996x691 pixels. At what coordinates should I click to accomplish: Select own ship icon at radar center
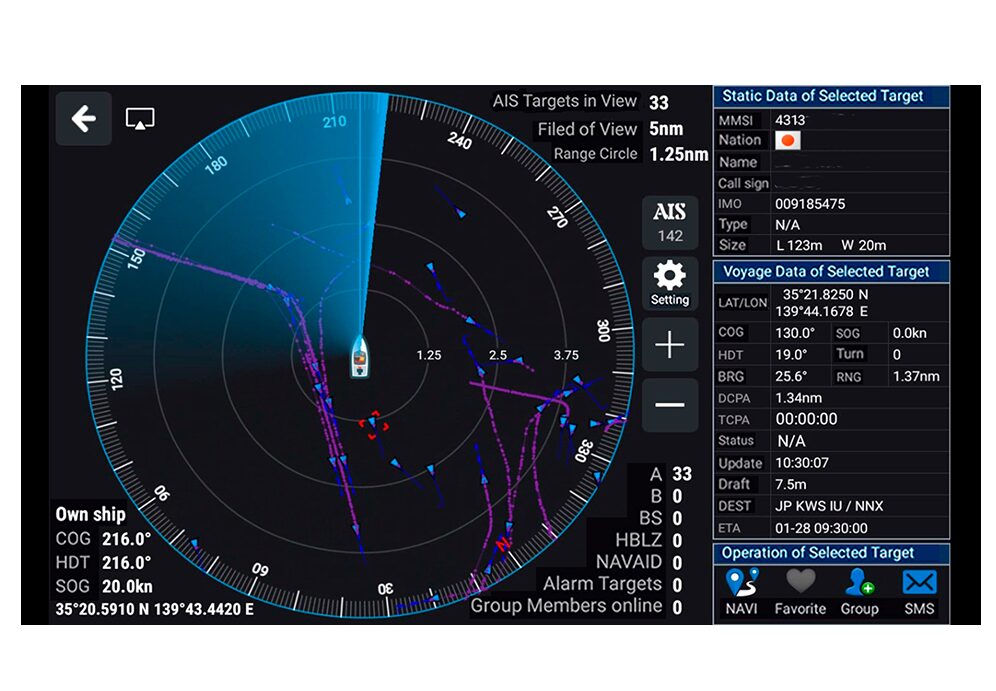coord(359,360)
